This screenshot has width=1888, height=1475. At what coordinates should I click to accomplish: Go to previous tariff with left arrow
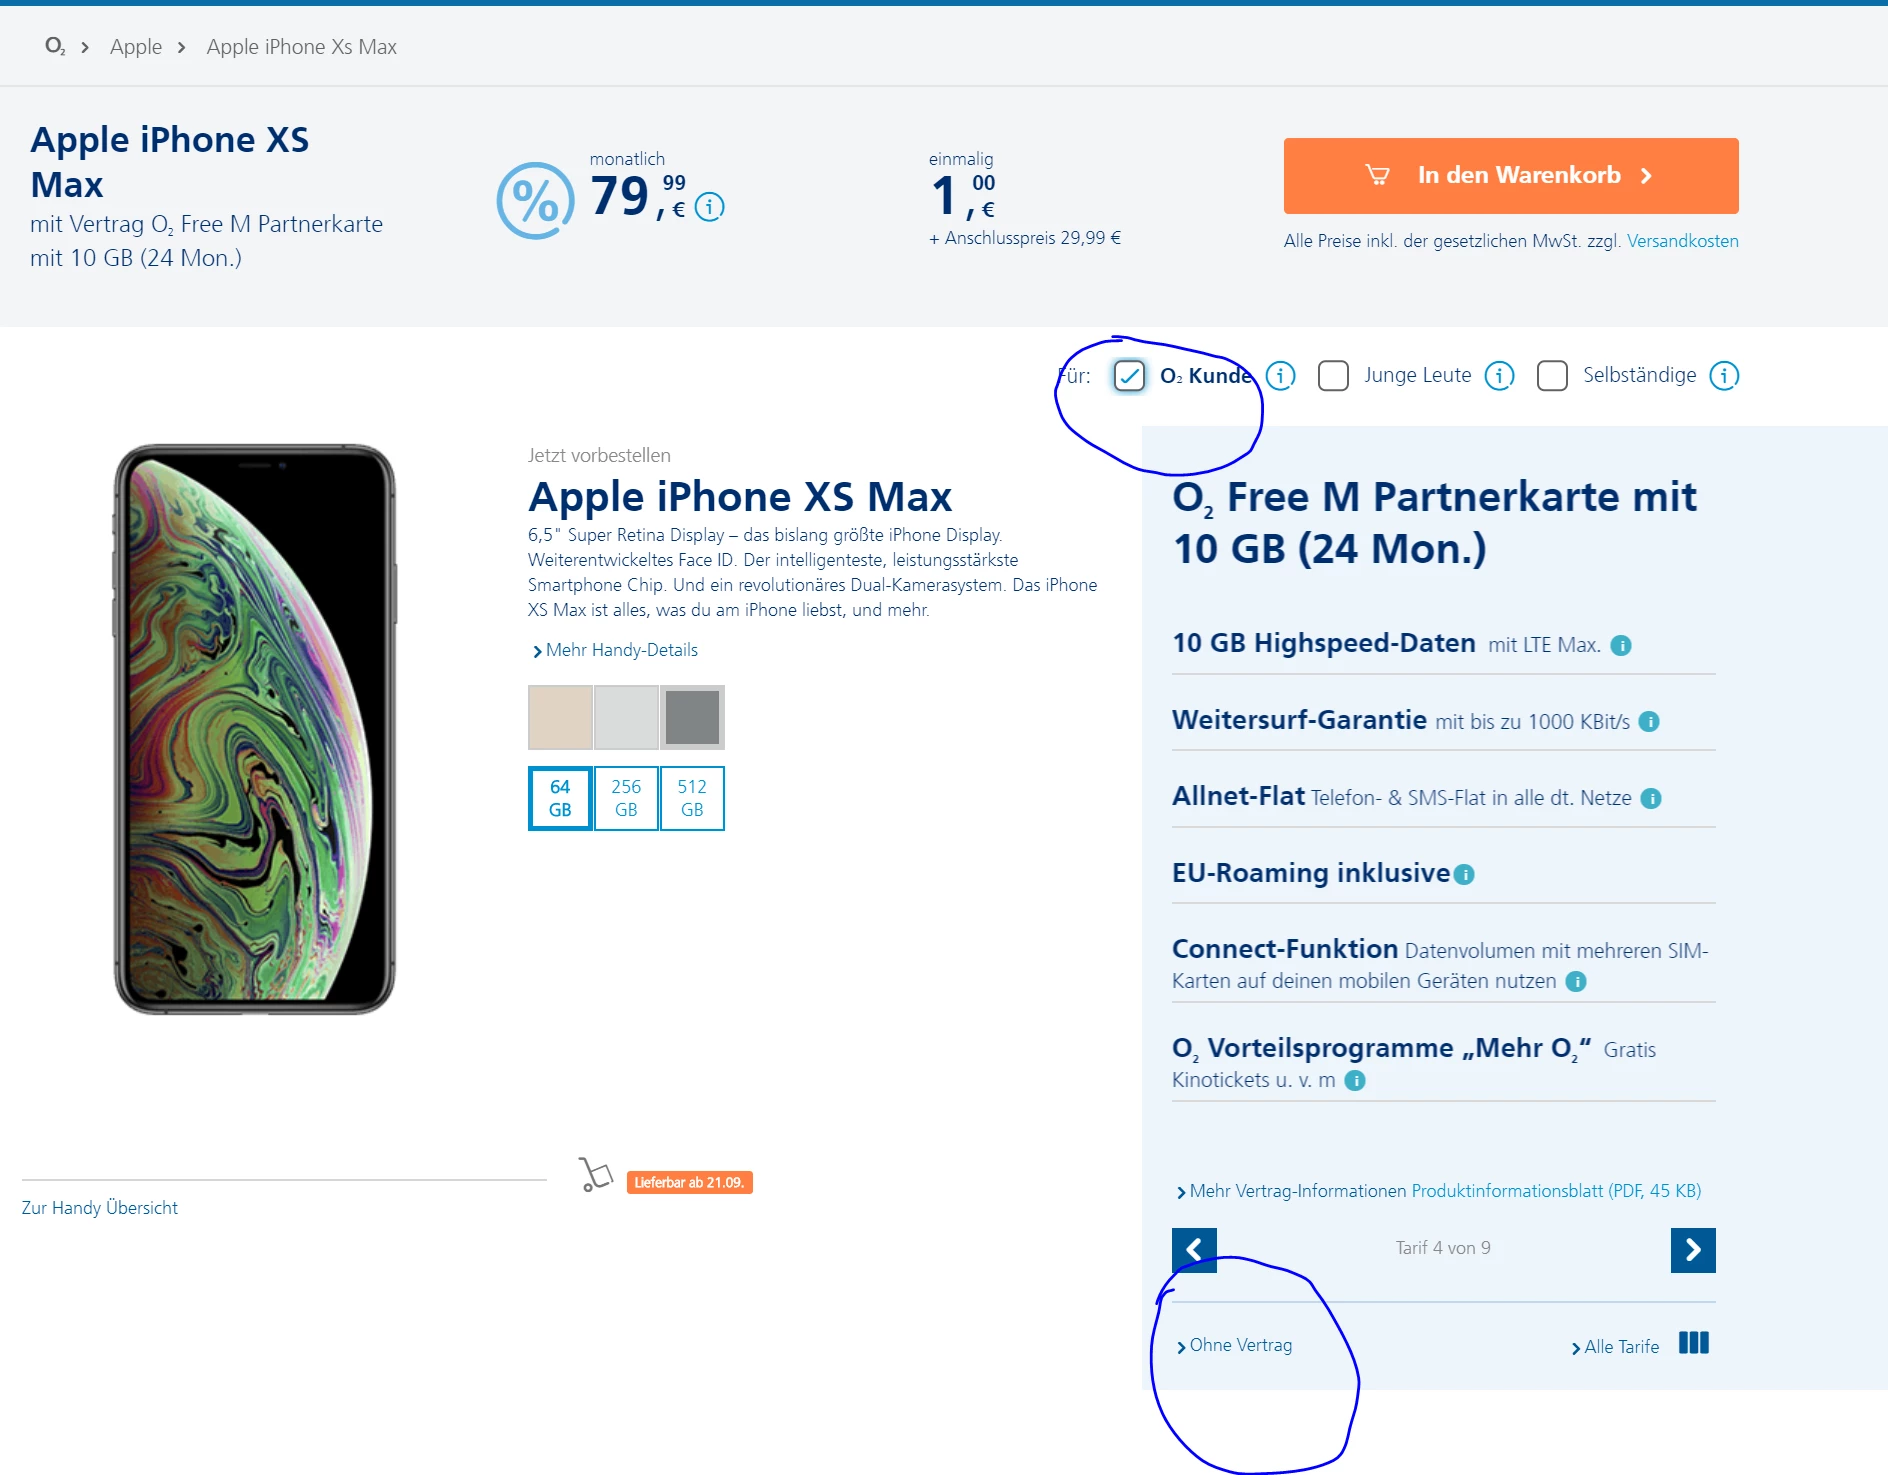click(1194, 1250)
